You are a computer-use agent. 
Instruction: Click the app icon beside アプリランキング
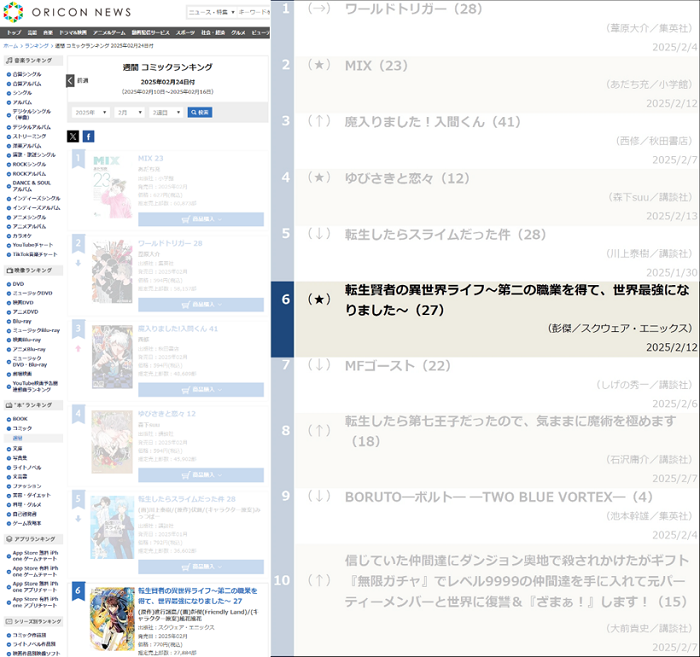[9, 539]
